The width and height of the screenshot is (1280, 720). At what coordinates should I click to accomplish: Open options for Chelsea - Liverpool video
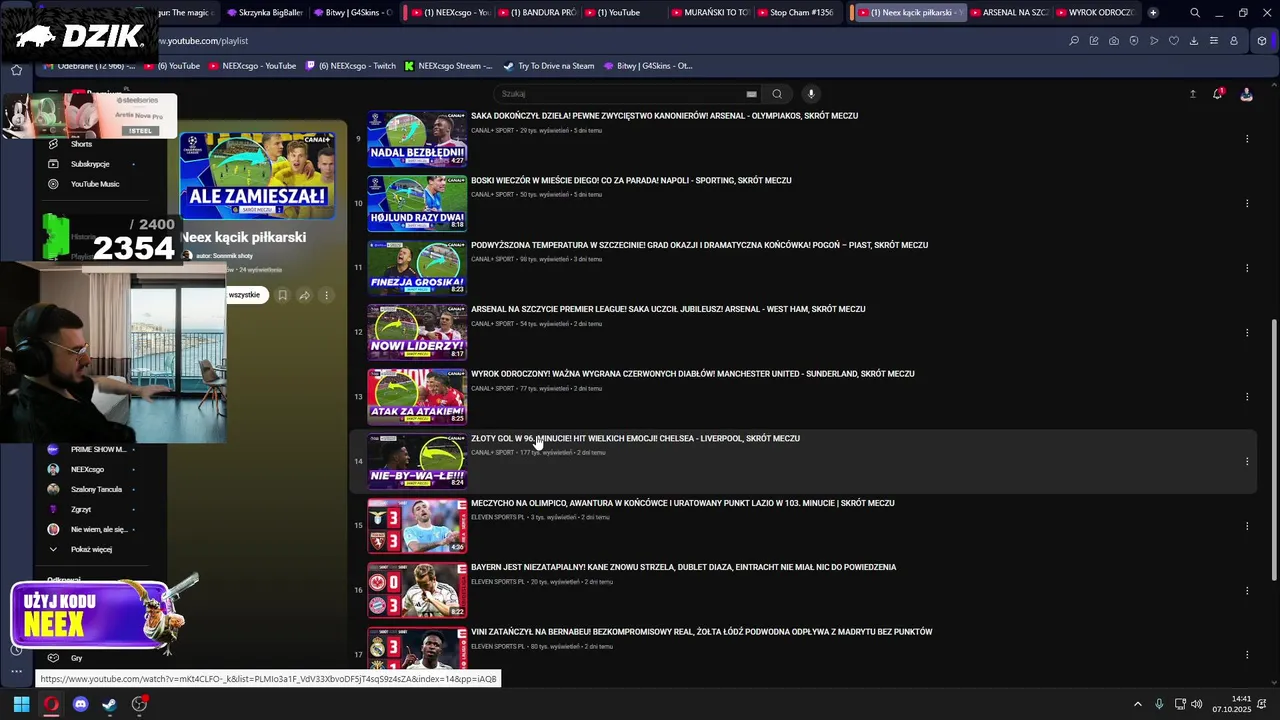click(1247, 461)
